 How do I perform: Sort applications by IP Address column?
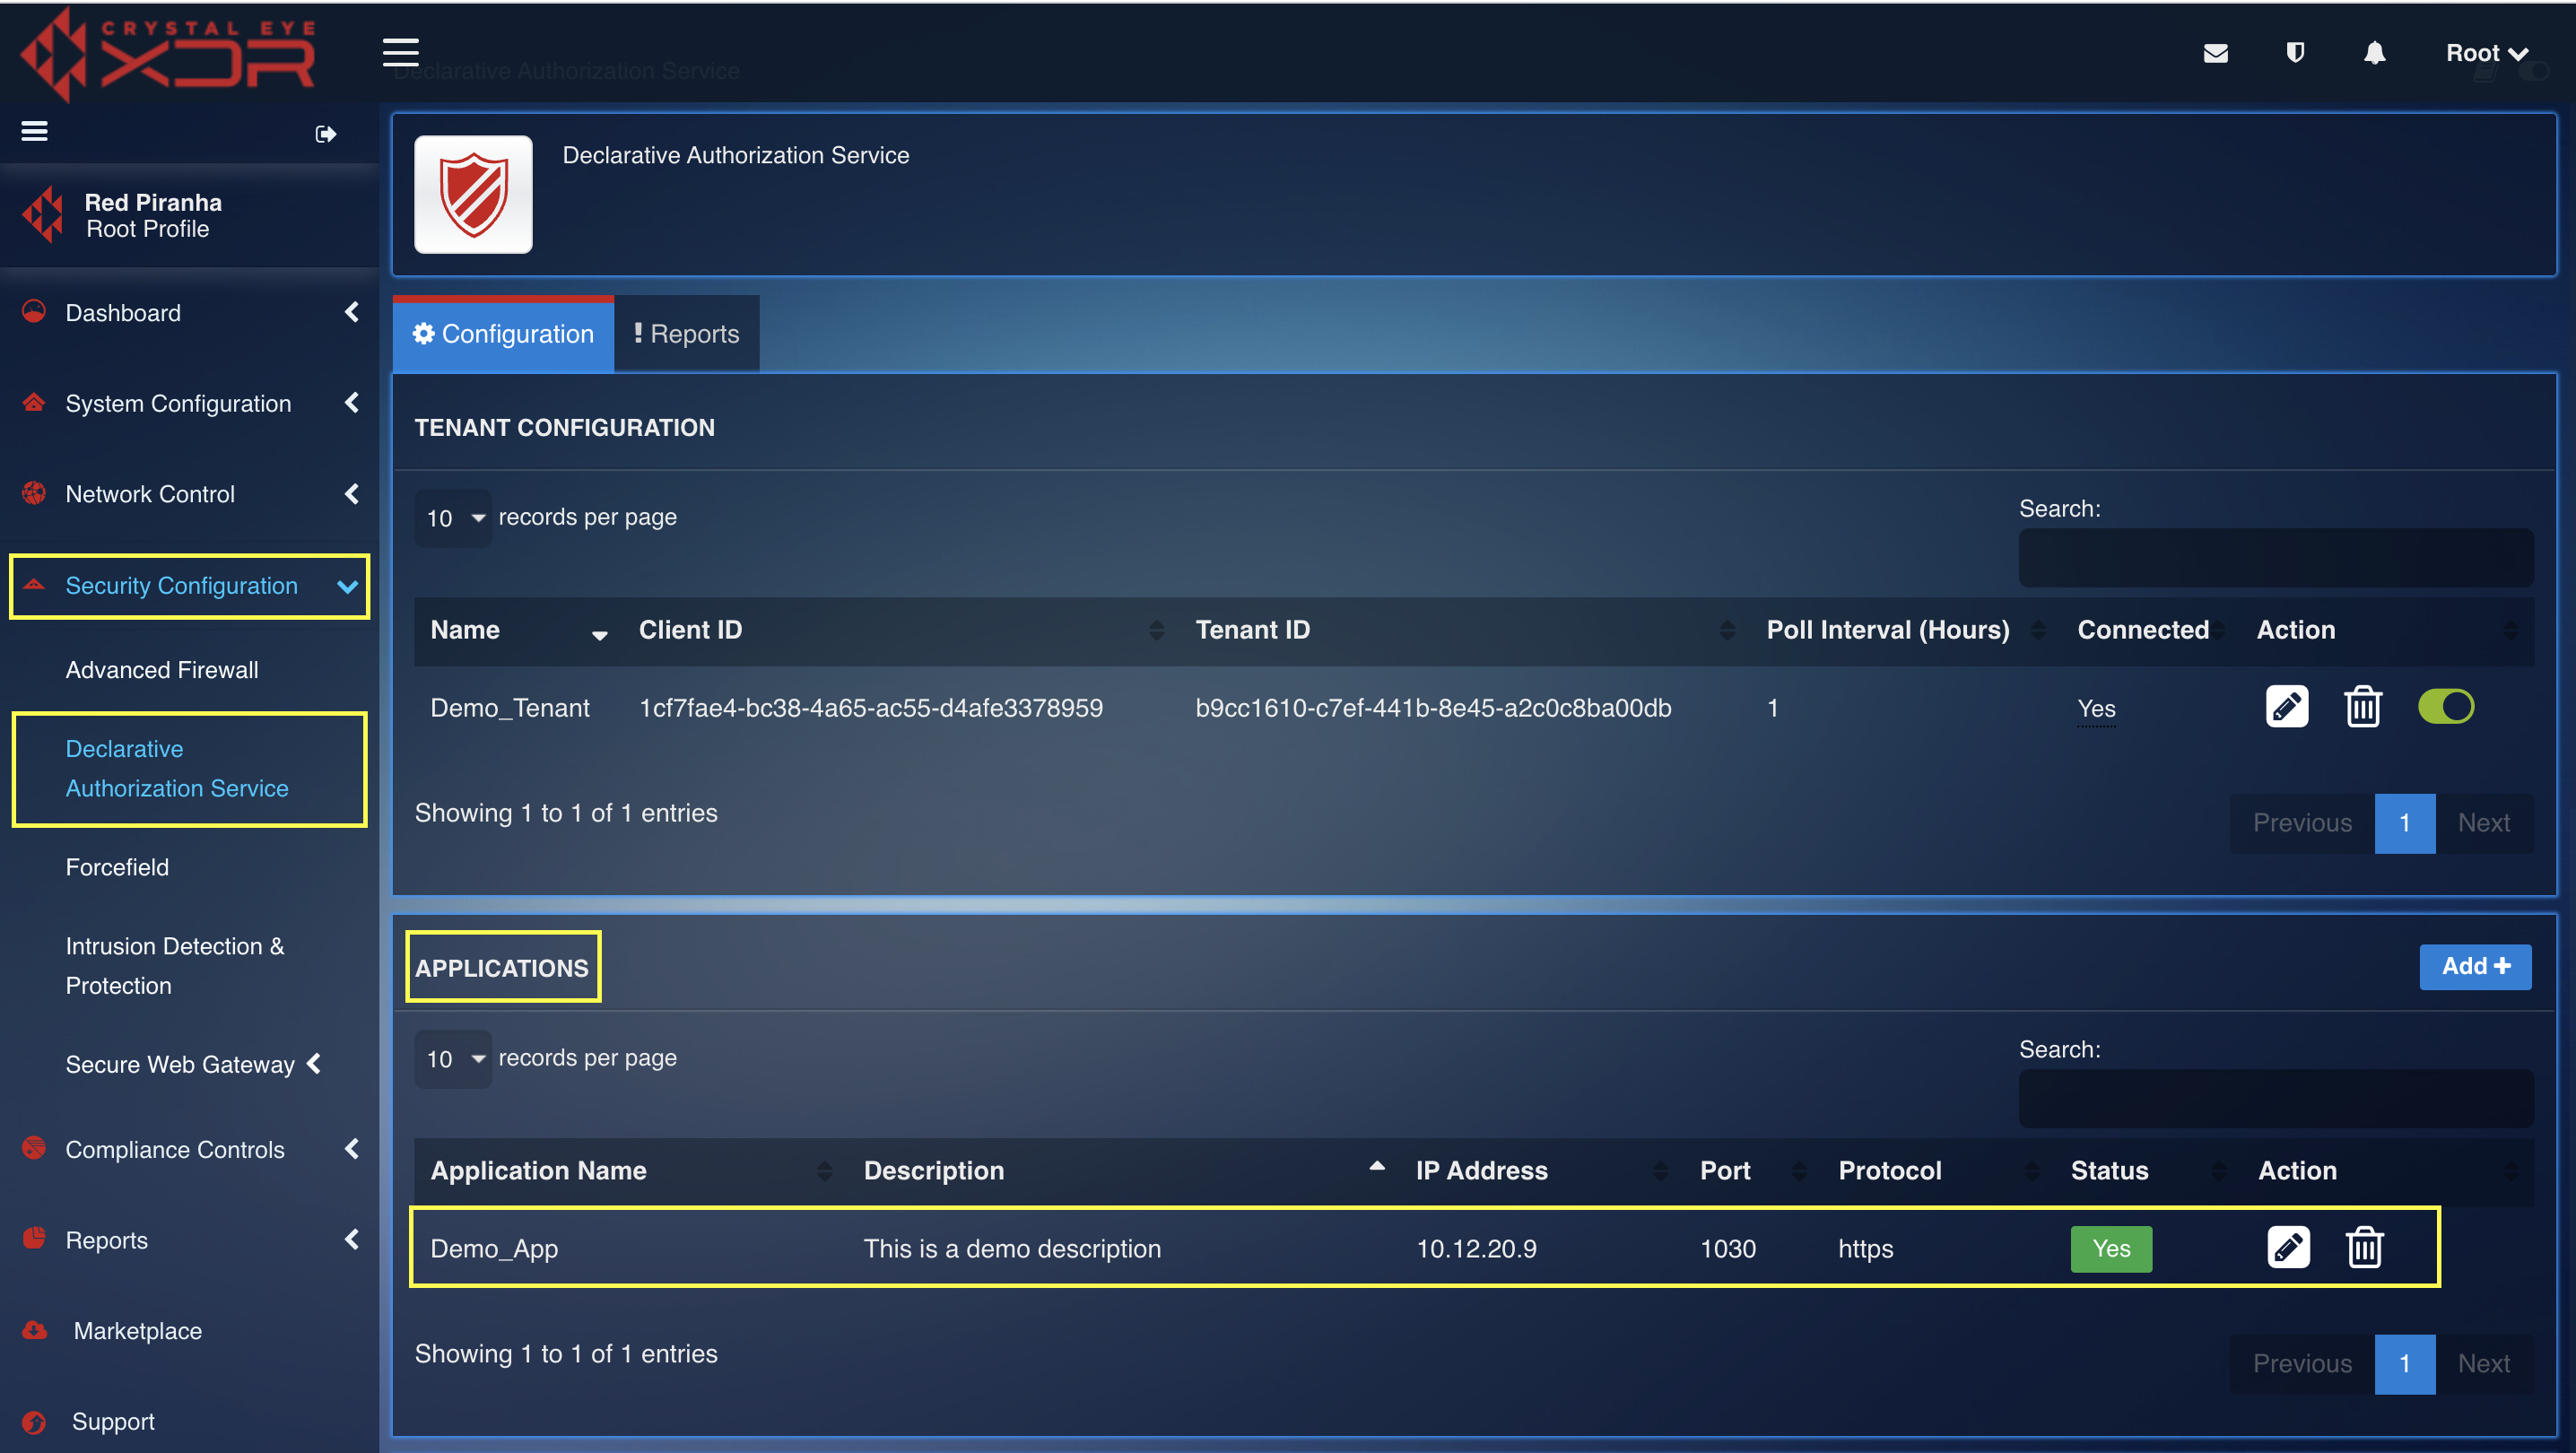point(1542,1171)
